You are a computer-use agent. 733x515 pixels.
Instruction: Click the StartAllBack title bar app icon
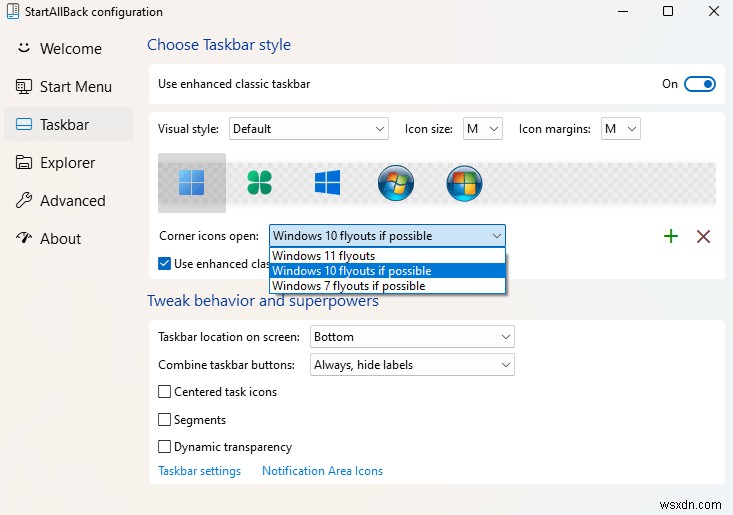coord(13,11)
